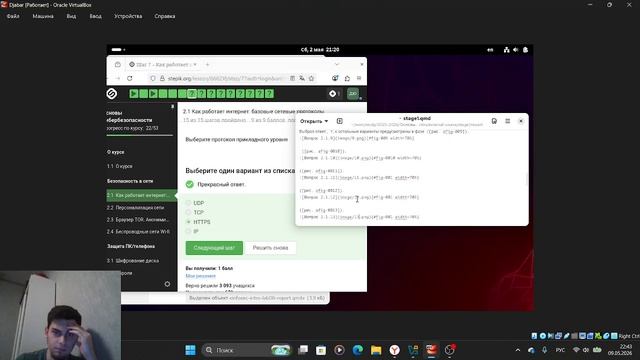Open new browser tab with plus
The image size is (640, 360).
(x=207, y=64)
